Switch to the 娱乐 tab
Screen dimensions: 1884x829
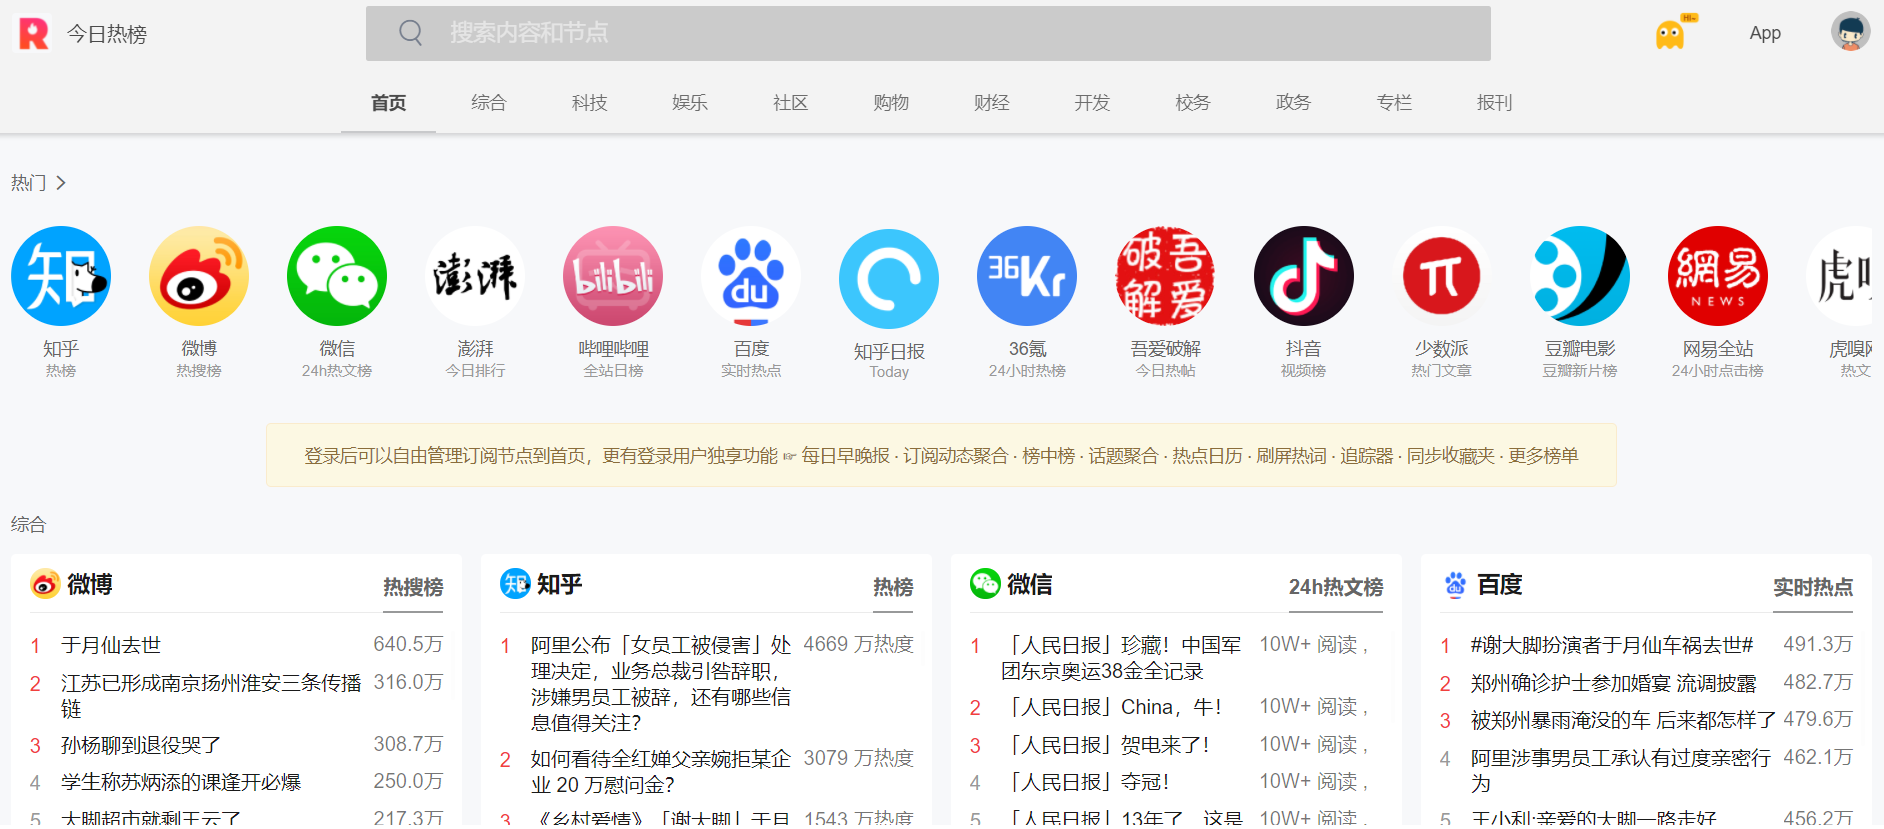point(690,103)
